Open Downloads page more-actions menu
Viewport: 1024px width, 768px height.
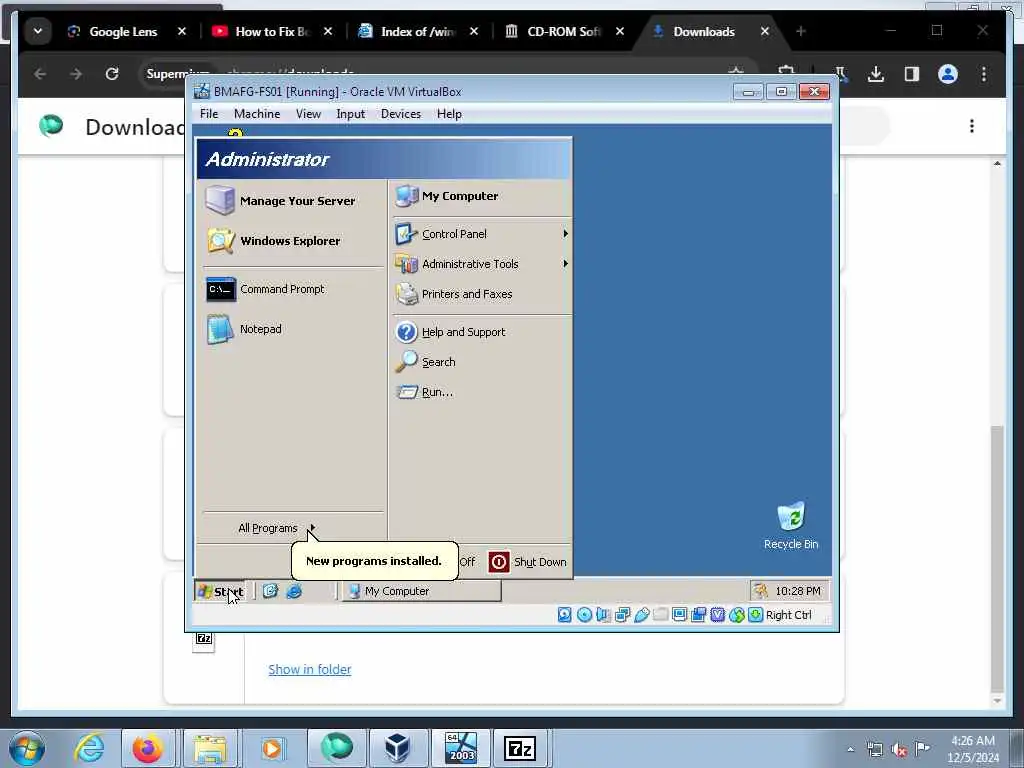[x=972, y=126]
